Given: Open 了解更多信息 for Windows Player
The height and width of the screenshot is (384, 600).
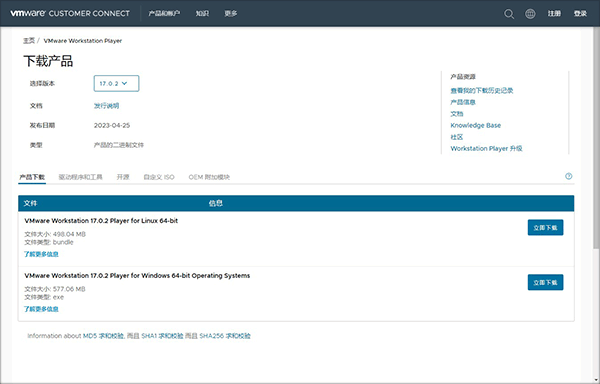Looking at the screenshot, I should pyautogui.click(x=41, y=309).
